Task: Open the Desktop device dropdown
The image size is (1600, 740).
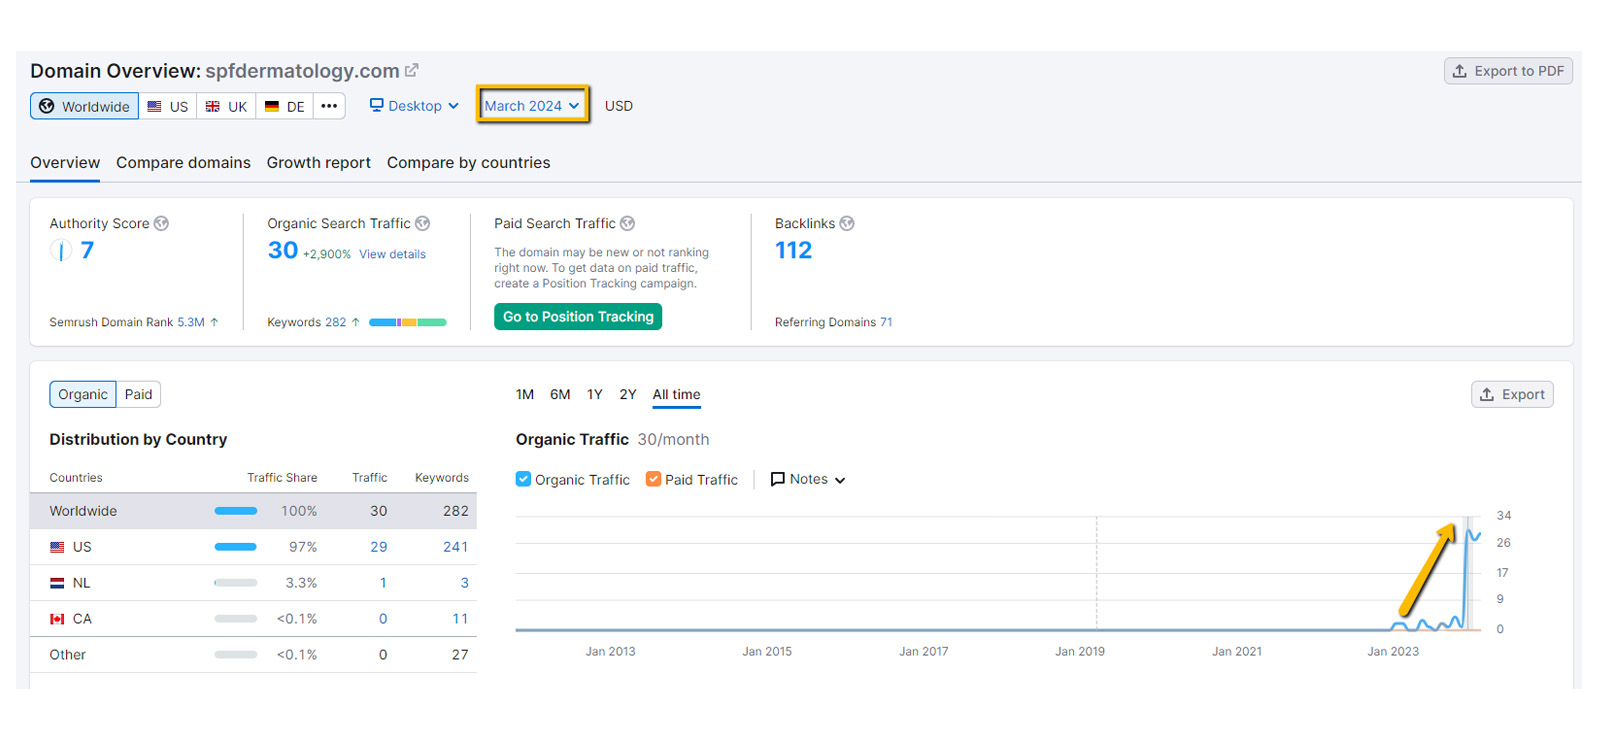Action: (x=414, y=106)
